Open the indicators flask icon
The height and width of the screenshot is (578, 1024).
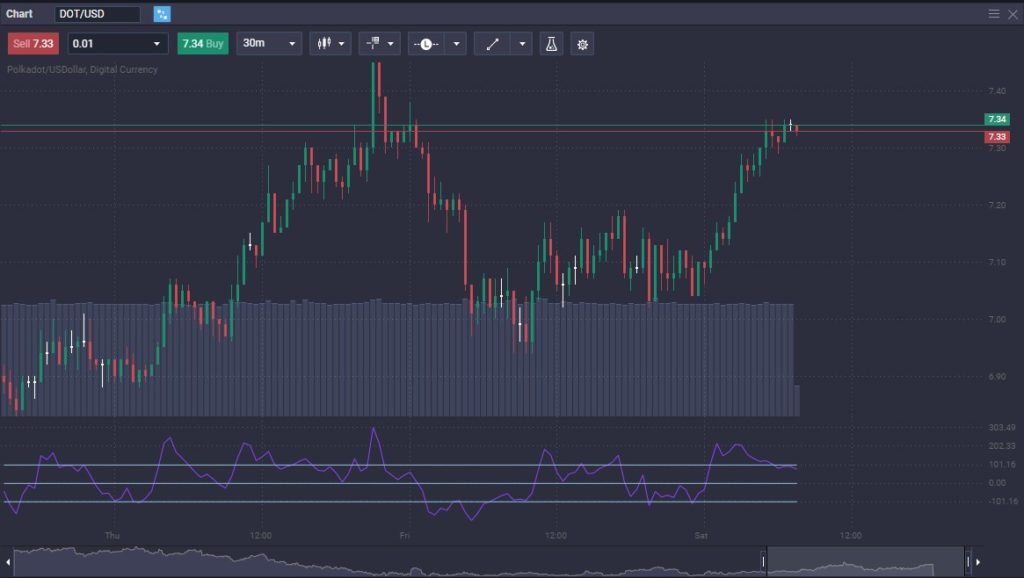tap(550, 44)
